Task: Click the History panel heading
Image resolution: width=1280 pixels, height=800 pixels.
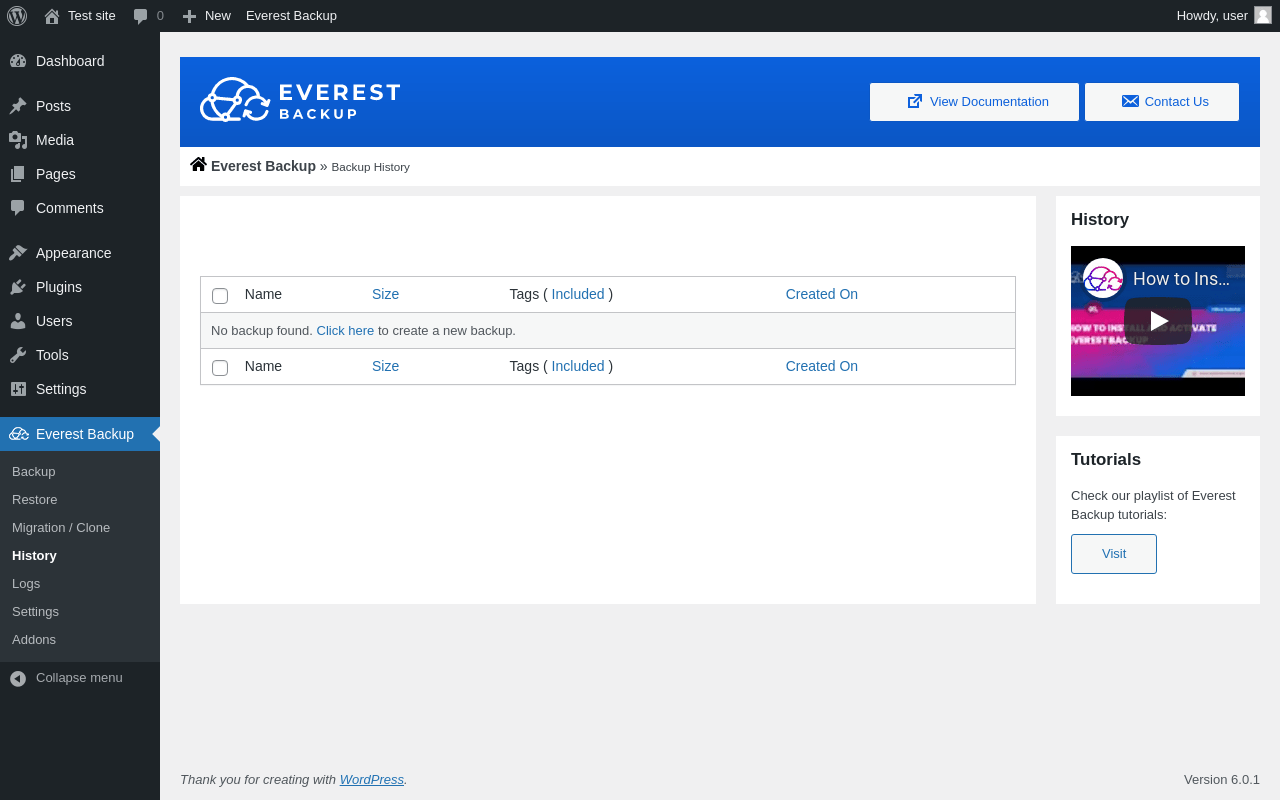Action: [1100, 220]
